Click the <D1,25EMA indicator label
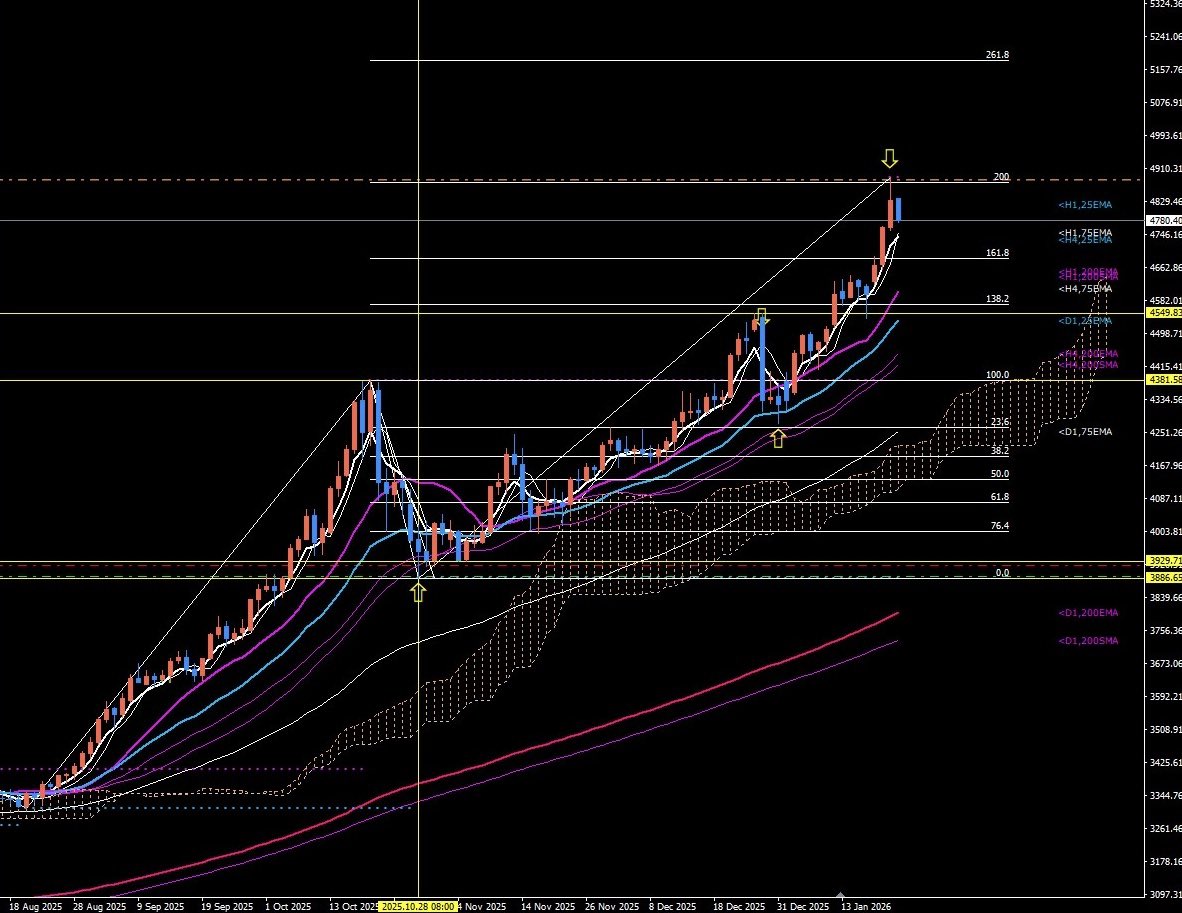Image resolution: width=1182 pixels, height=913 pixels. tap(1085, 321)
